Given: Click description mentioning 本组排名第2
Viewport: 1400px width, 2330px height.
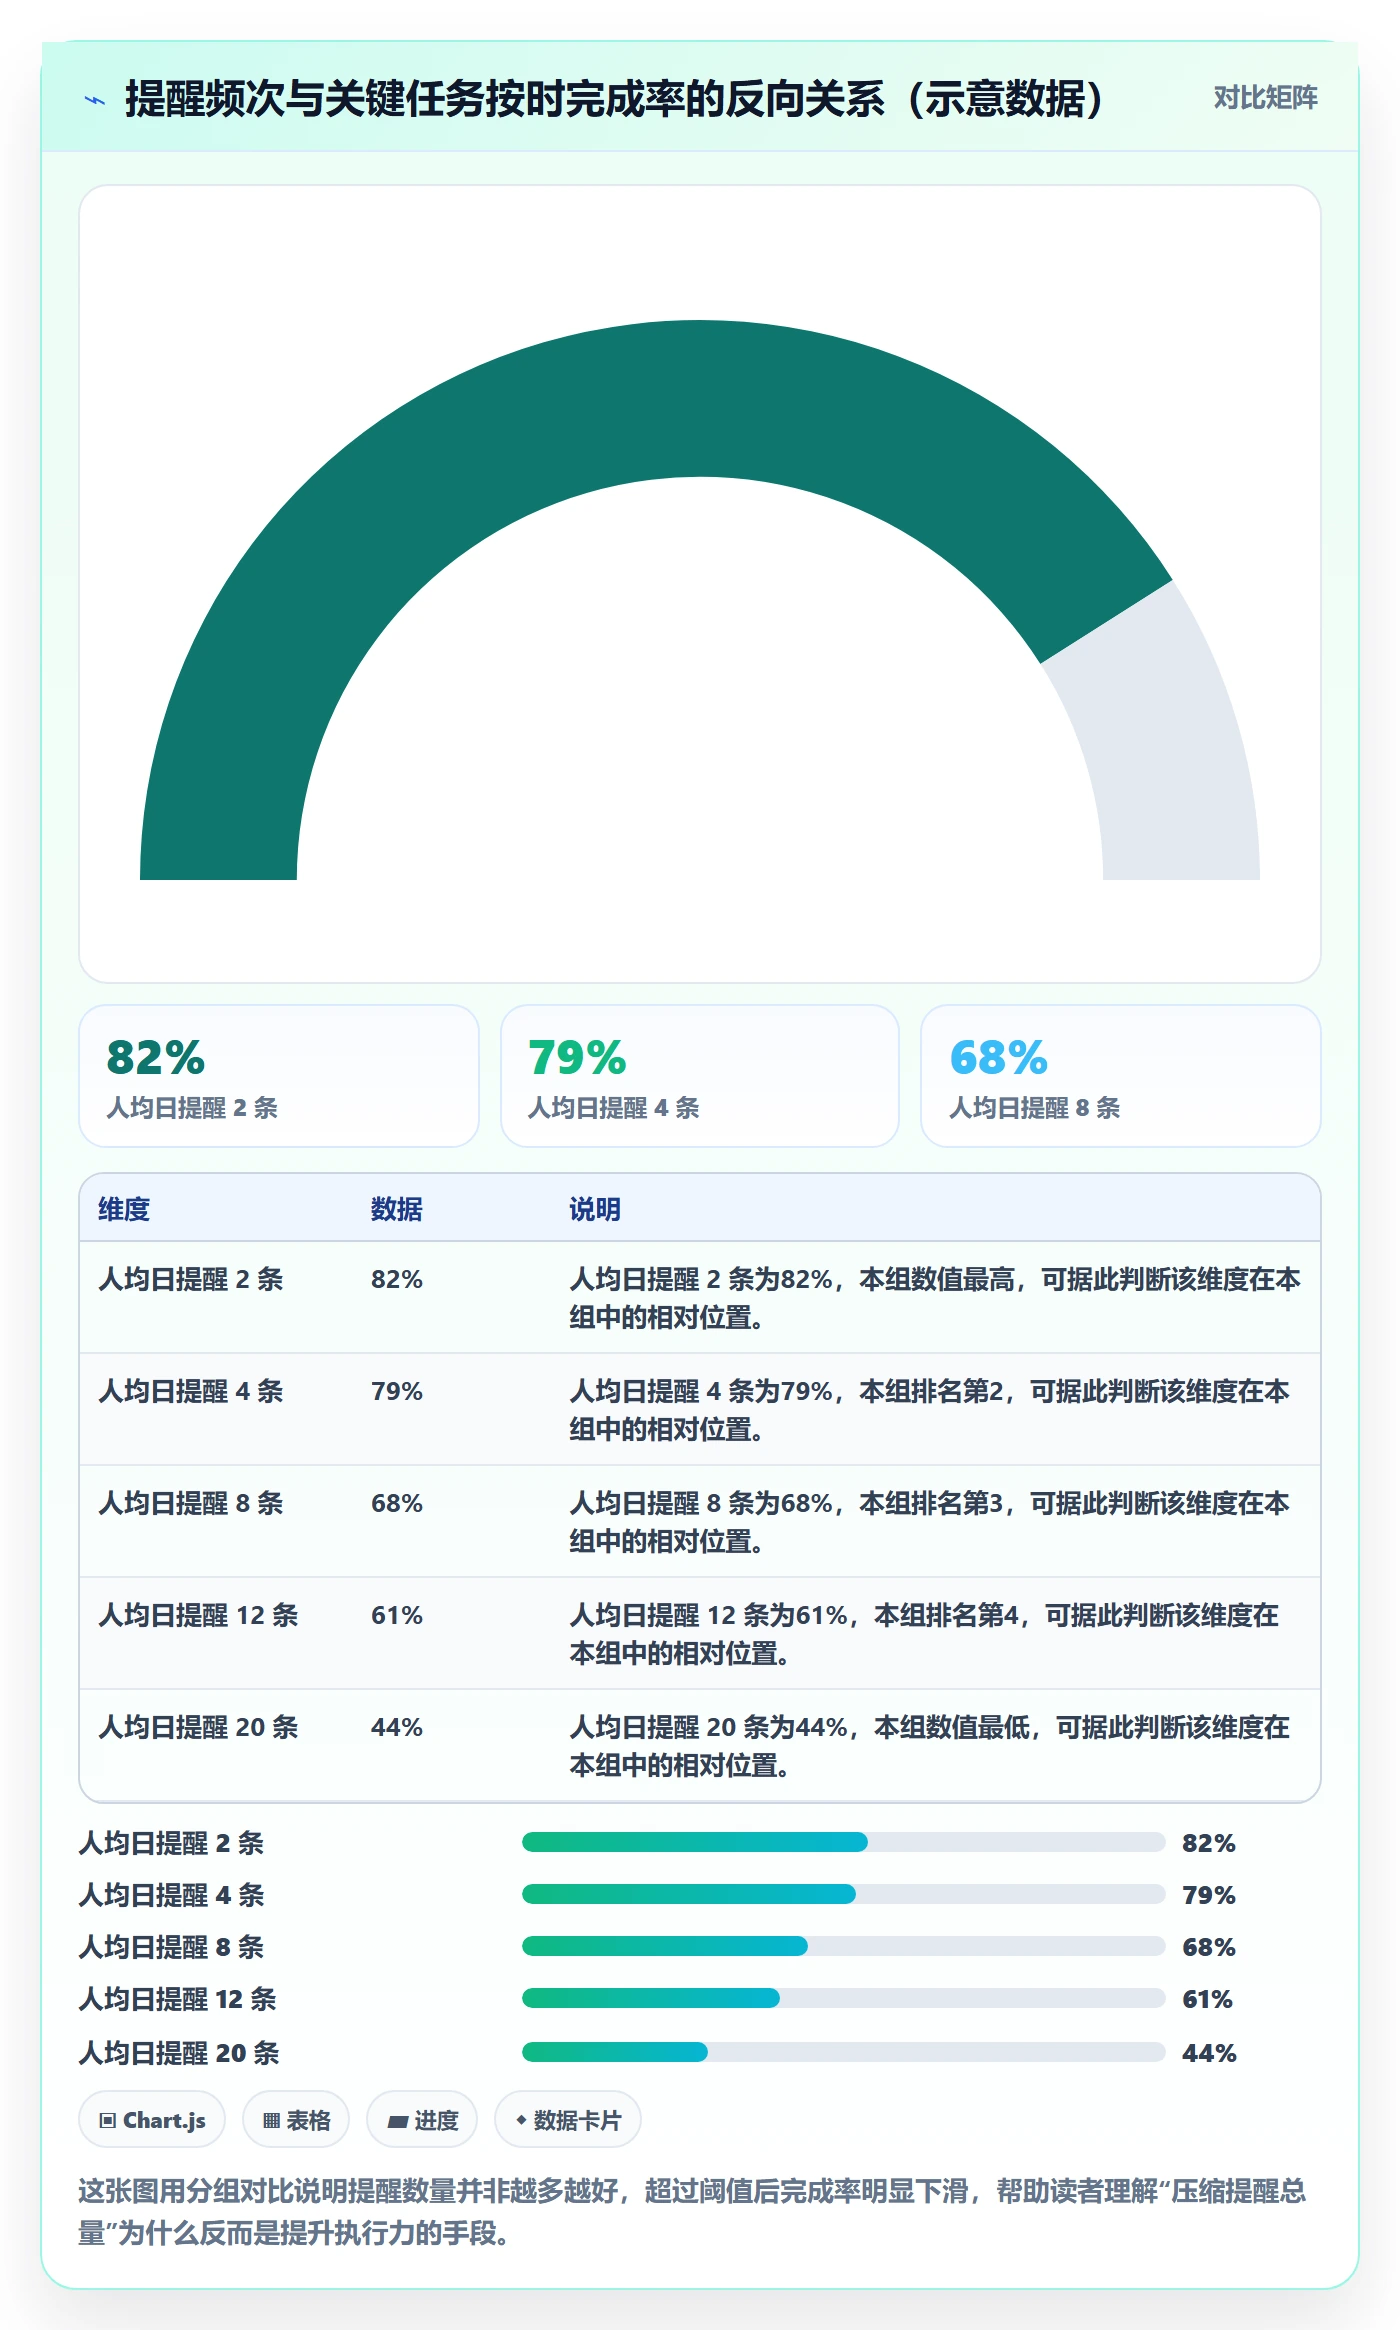Looking at the screenshot, I should (930, 1410).
